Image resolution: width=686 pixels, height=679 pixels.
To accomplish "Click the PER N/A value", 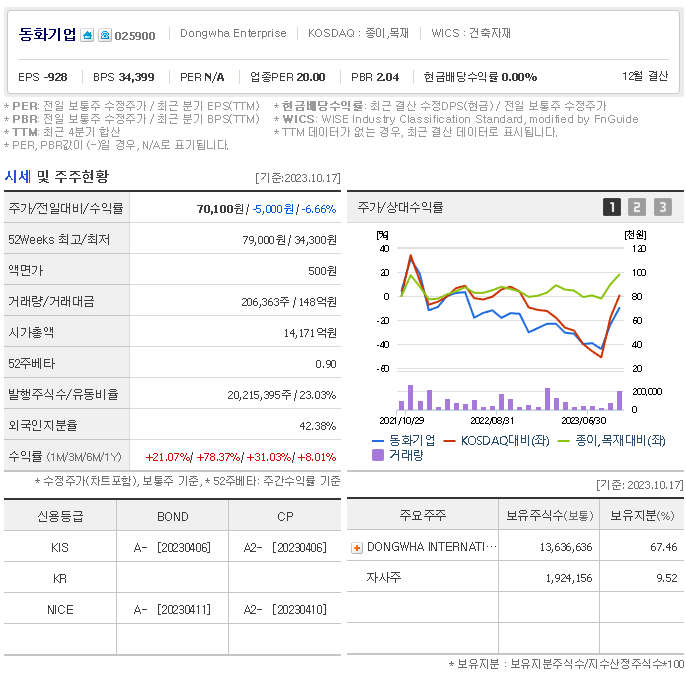I will click(202, 77).
